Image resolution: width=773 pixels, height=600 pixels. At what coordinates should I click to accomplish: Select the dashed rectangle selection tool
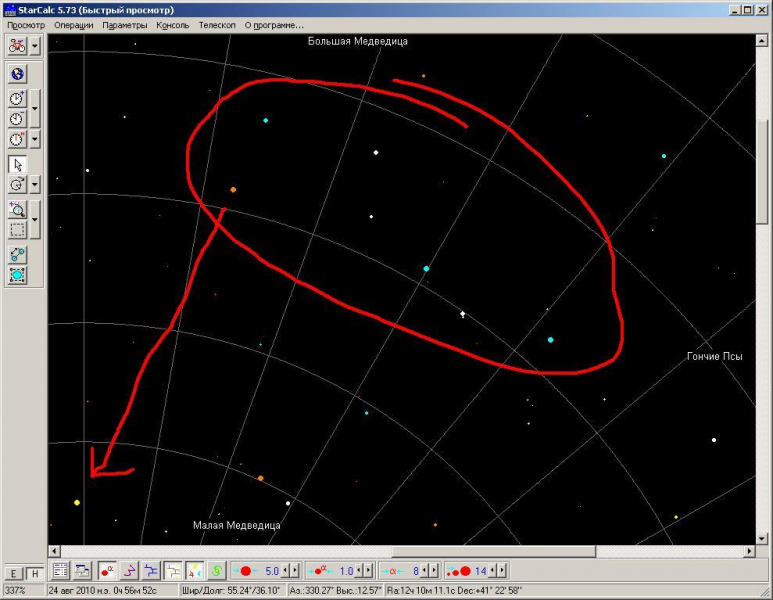(x=17, y=229)
